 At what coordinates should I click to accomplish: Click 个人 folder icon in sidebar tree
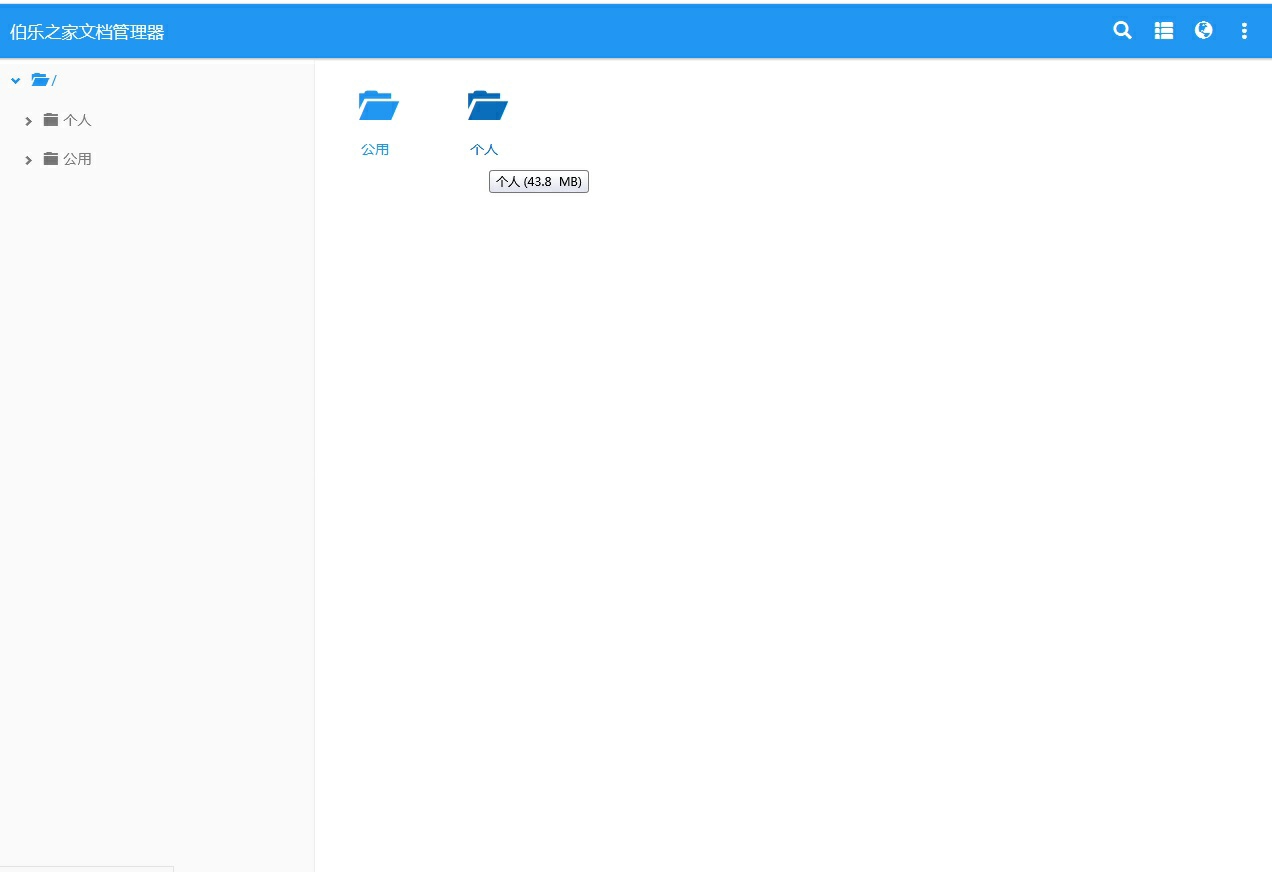51,120
